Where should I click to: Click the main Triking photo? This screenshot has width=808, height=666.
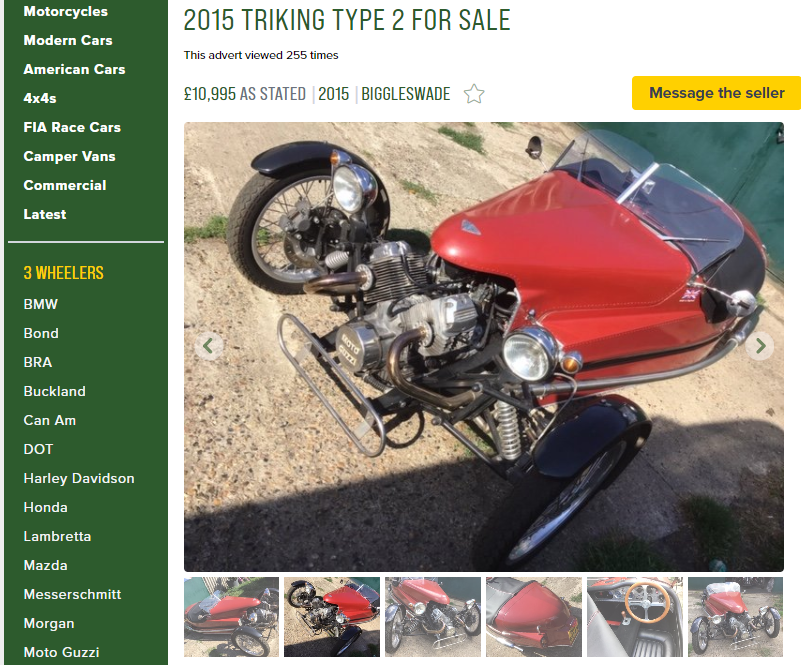pos(484,346)
